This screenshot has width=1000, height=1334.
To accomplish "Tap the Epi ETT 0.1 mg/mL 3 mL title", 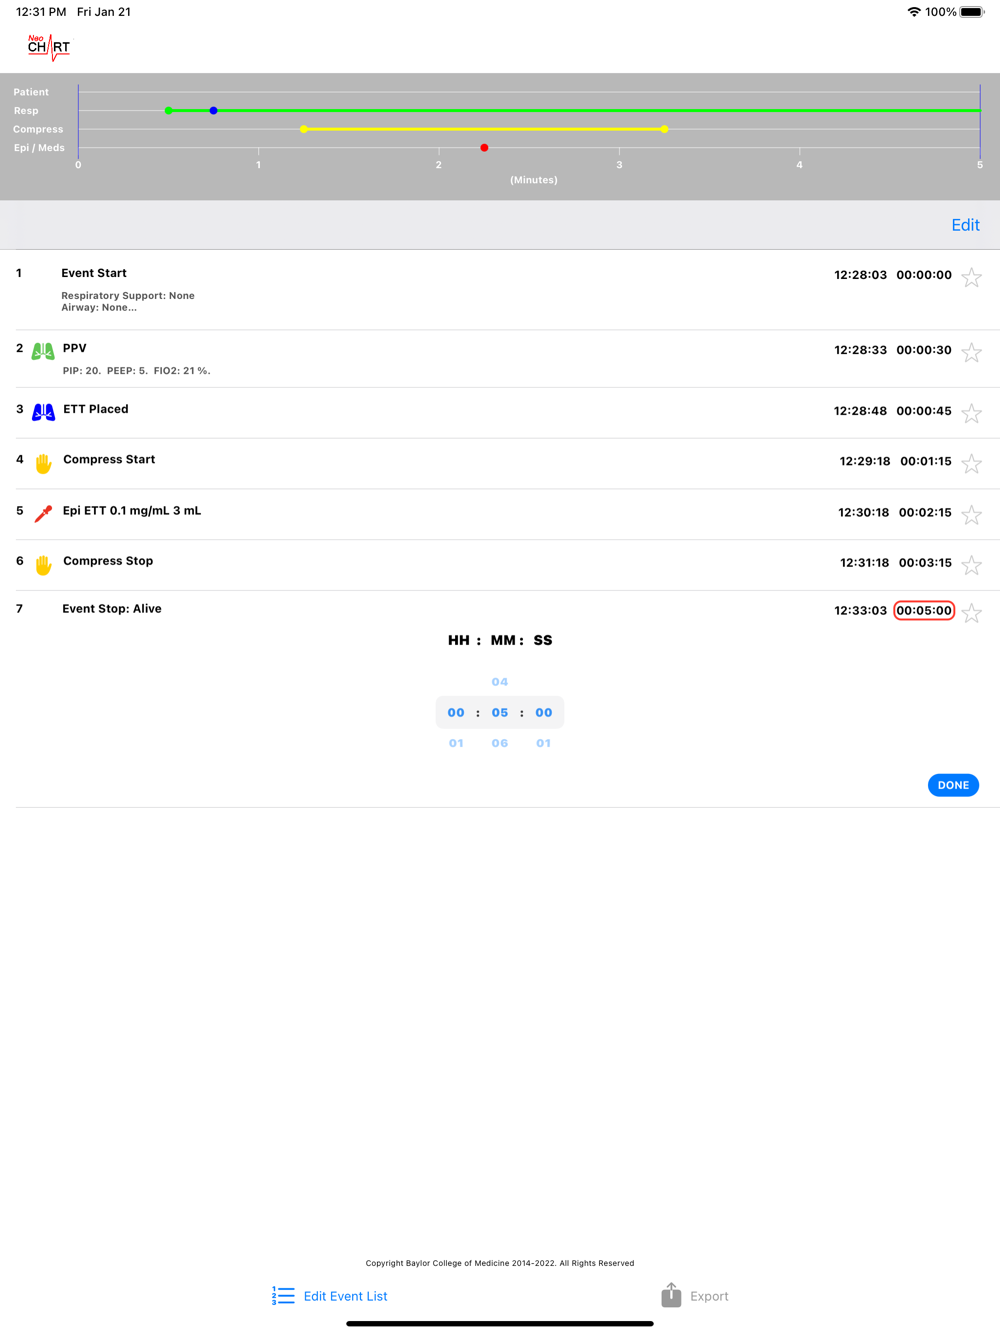I will pos(132,511).
